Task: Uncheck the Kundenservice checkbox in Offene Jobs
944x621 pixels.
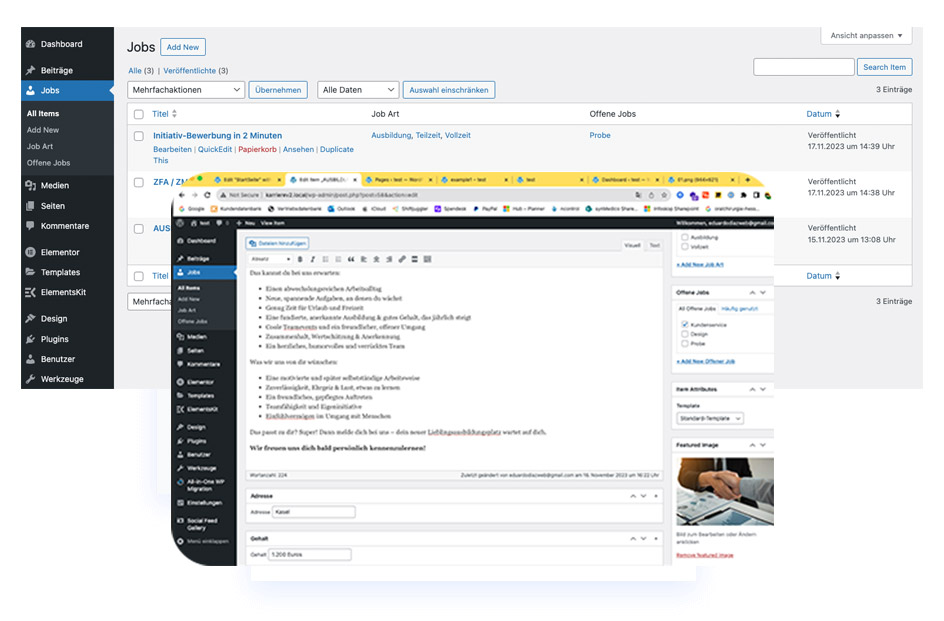Action: point(684,325)
